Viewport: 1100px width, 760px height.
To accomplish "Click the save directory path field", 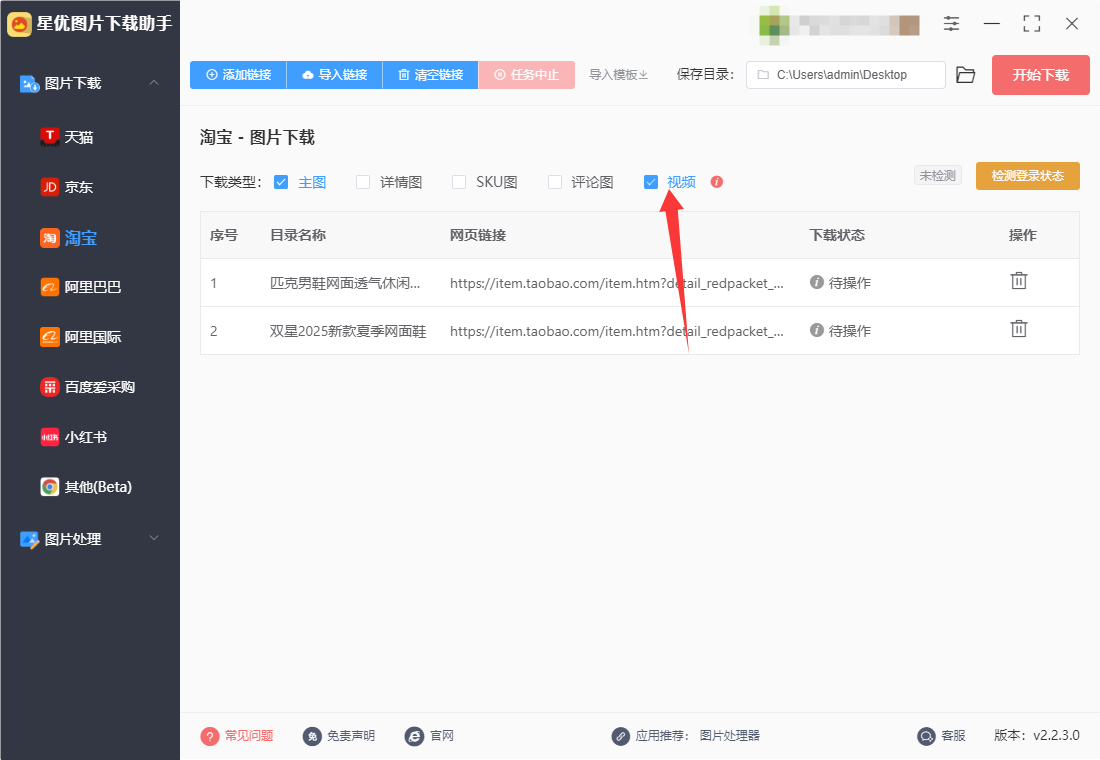I will [x=845, y=75].
